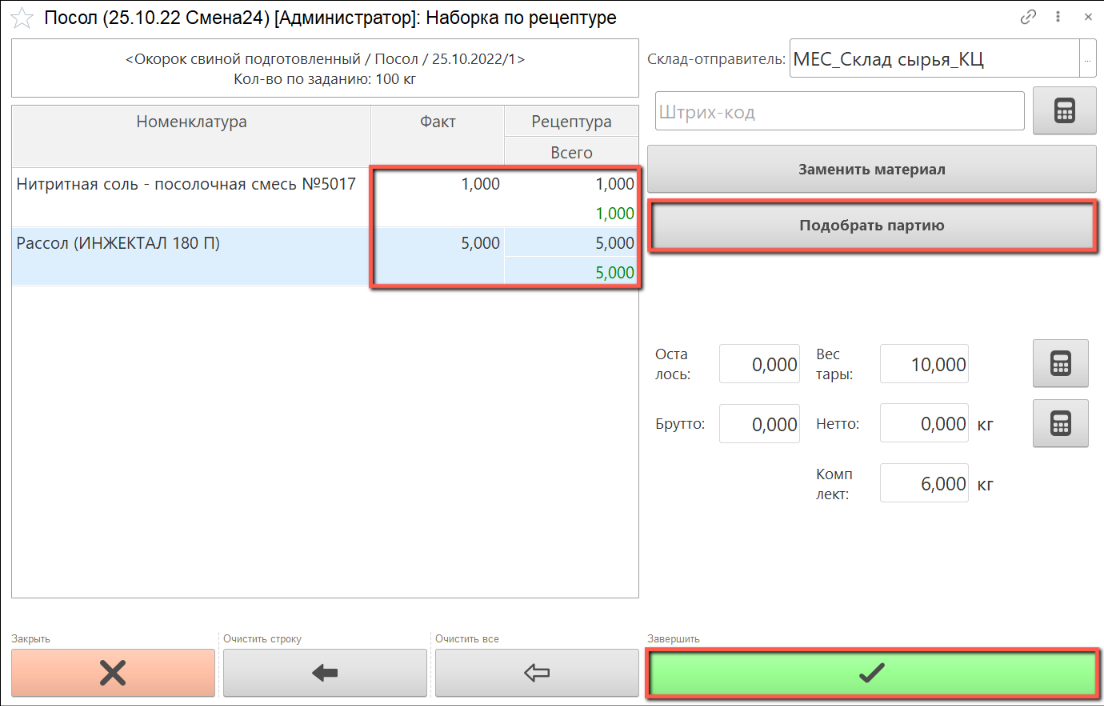Screen dimensions: 1104x706
Task: Click the Номенклатура column header
Action: (191, 122)
